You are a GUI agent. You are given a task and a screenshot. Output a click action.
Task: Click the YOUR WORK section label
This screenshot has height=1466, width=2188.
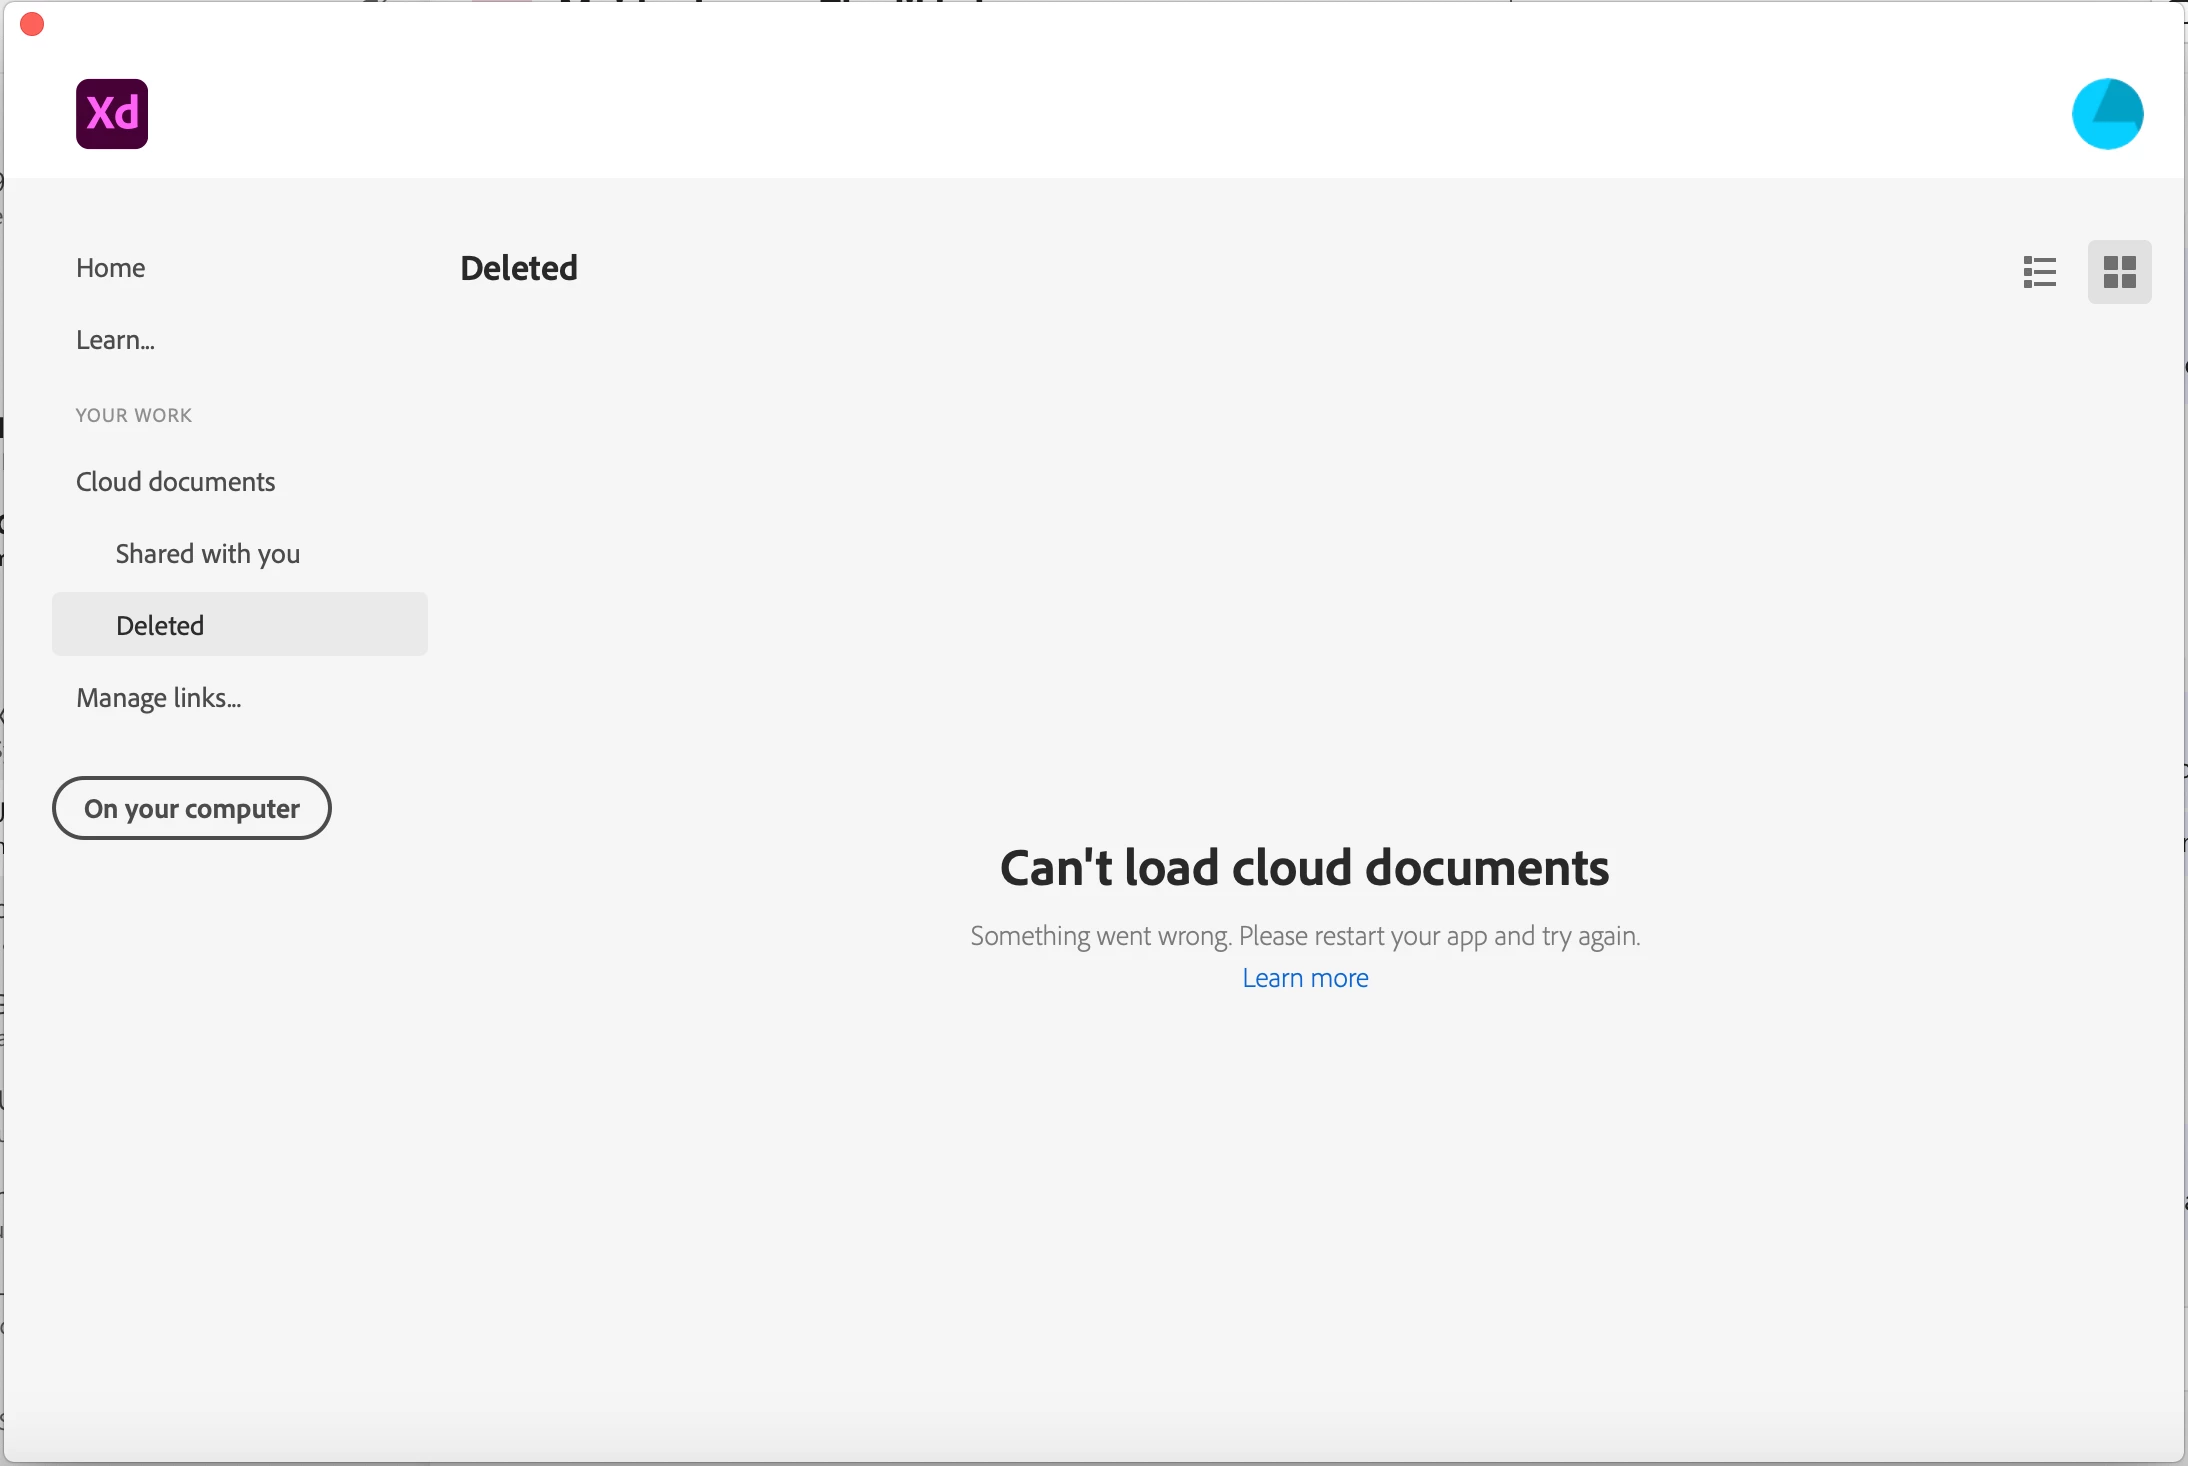[x=134, y=415]
